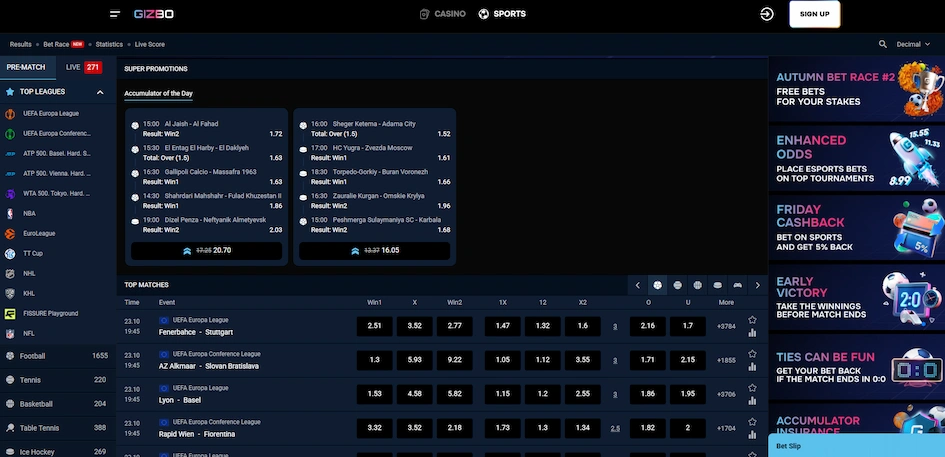The height and width of the screenshot is (457, 945).
Task: Open +3784 more markets for Fenerbahce match
Action: coord(726,327)
